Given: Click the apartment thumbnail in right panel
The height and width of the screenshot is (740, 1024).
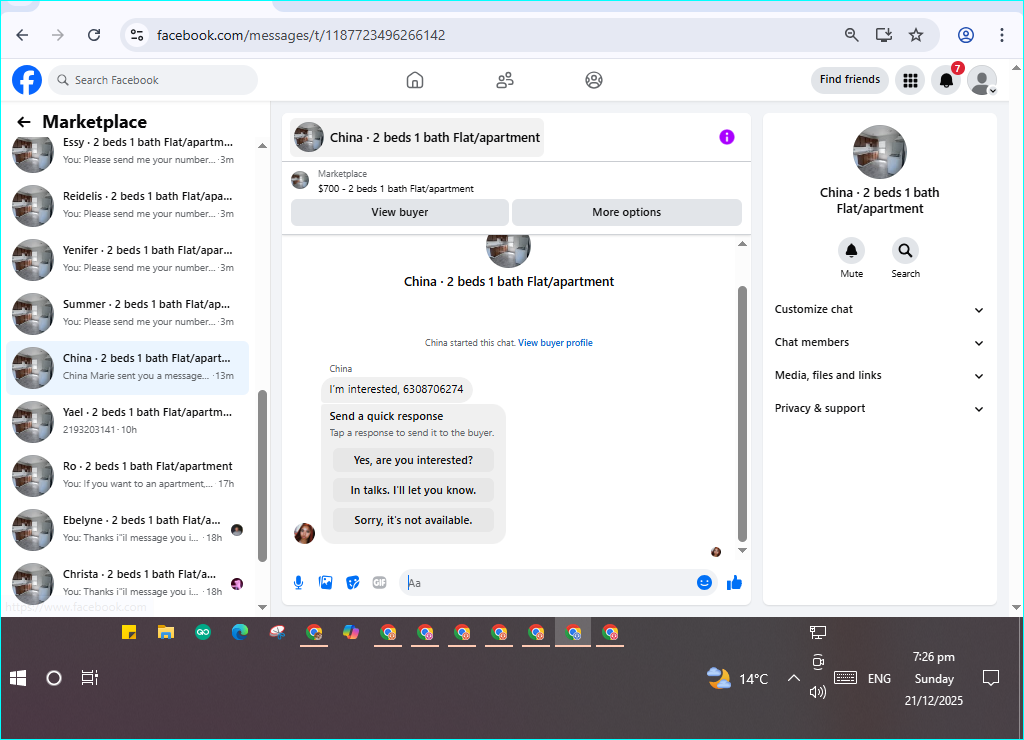Looking at the screenshot, I should (880, 152).
